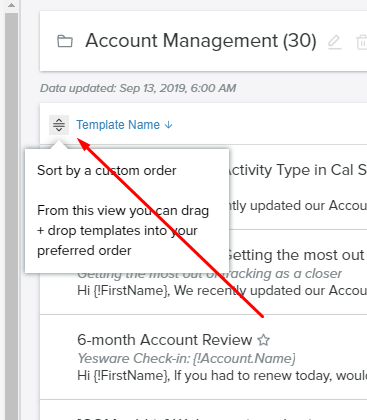
Task: Click the custom order sort icon
Action: point(59,125)
